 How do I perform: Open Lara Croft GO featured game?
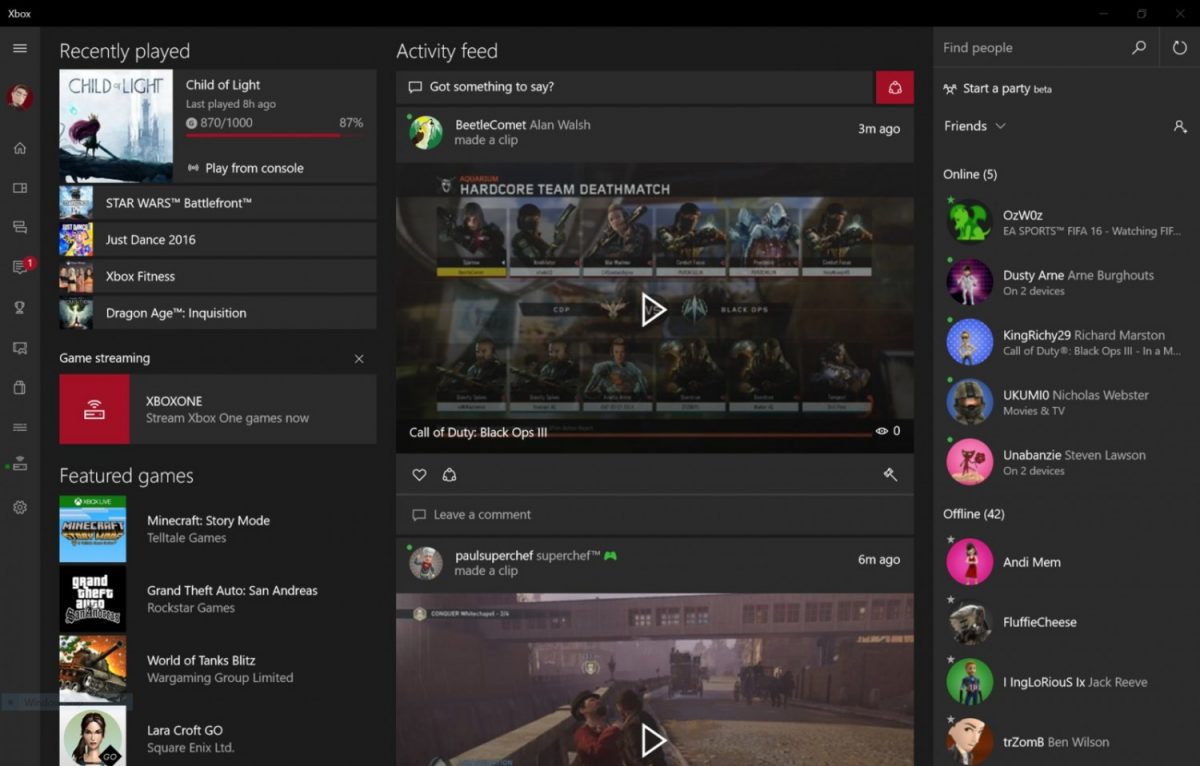coord(218,736)
